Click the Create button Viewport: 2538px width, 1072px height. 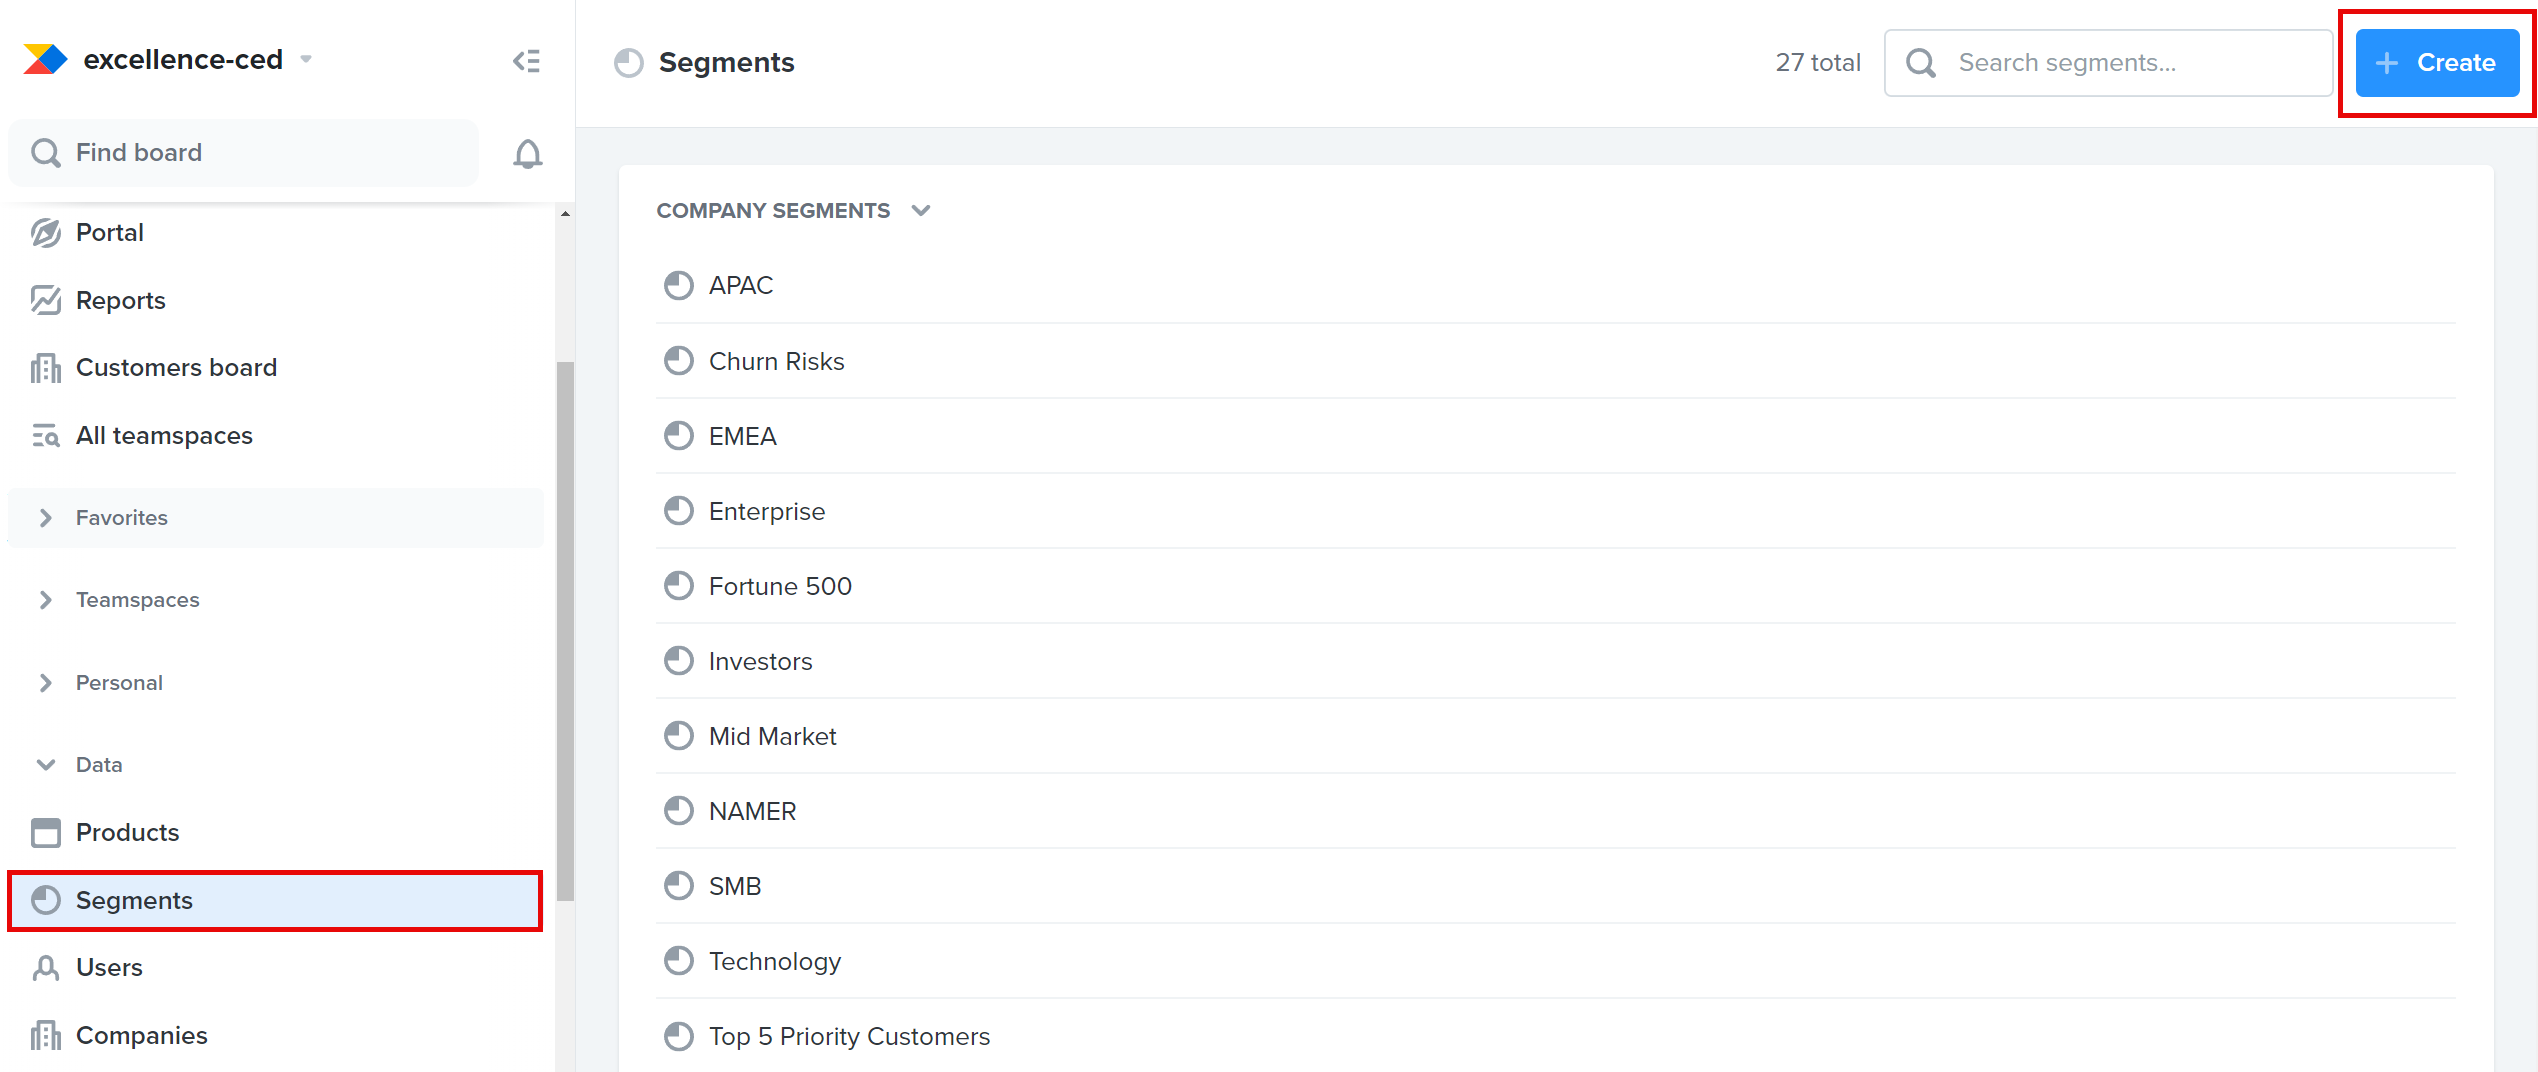pyautogui.click(x=2437, y=62)
